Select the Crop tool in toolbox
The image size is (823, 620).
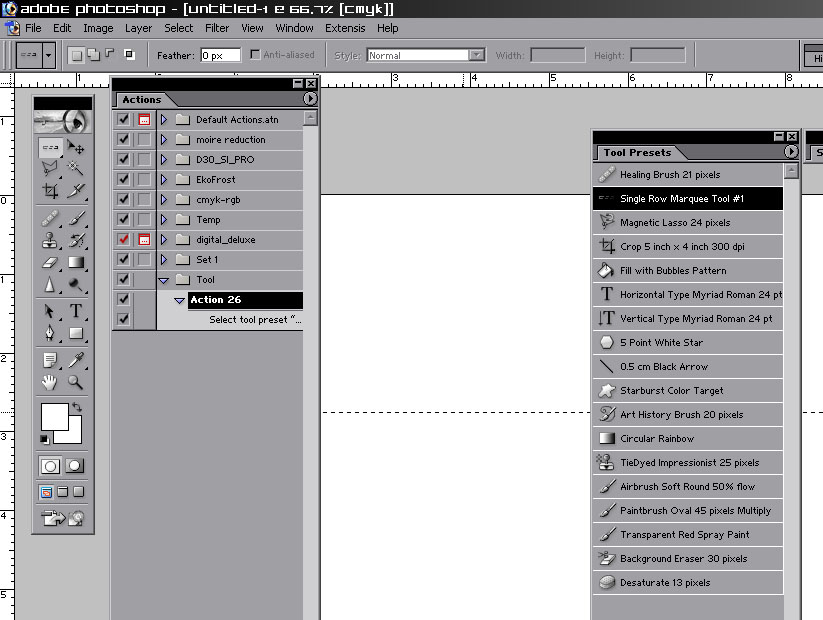(50, 190)
